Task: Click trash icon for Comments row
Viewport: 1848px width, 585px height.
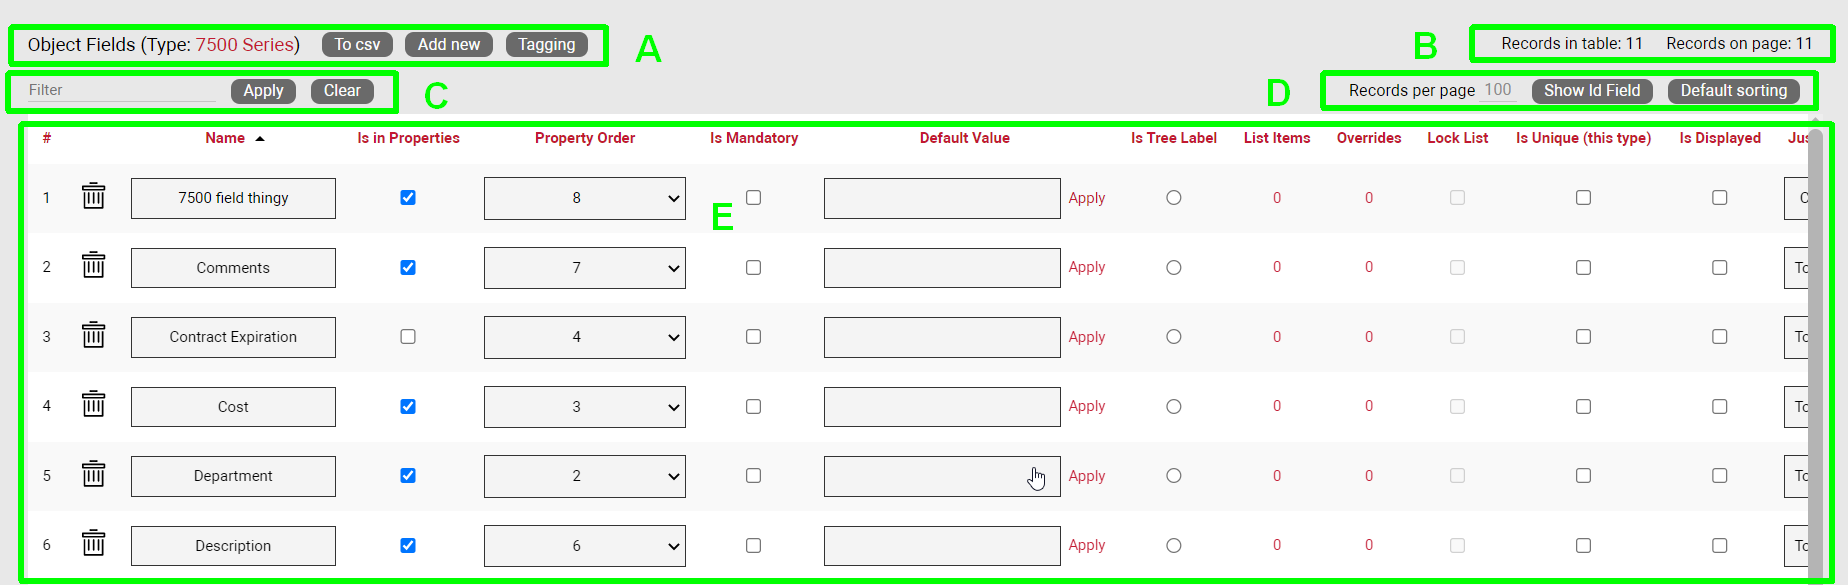Action: point(93,266)
